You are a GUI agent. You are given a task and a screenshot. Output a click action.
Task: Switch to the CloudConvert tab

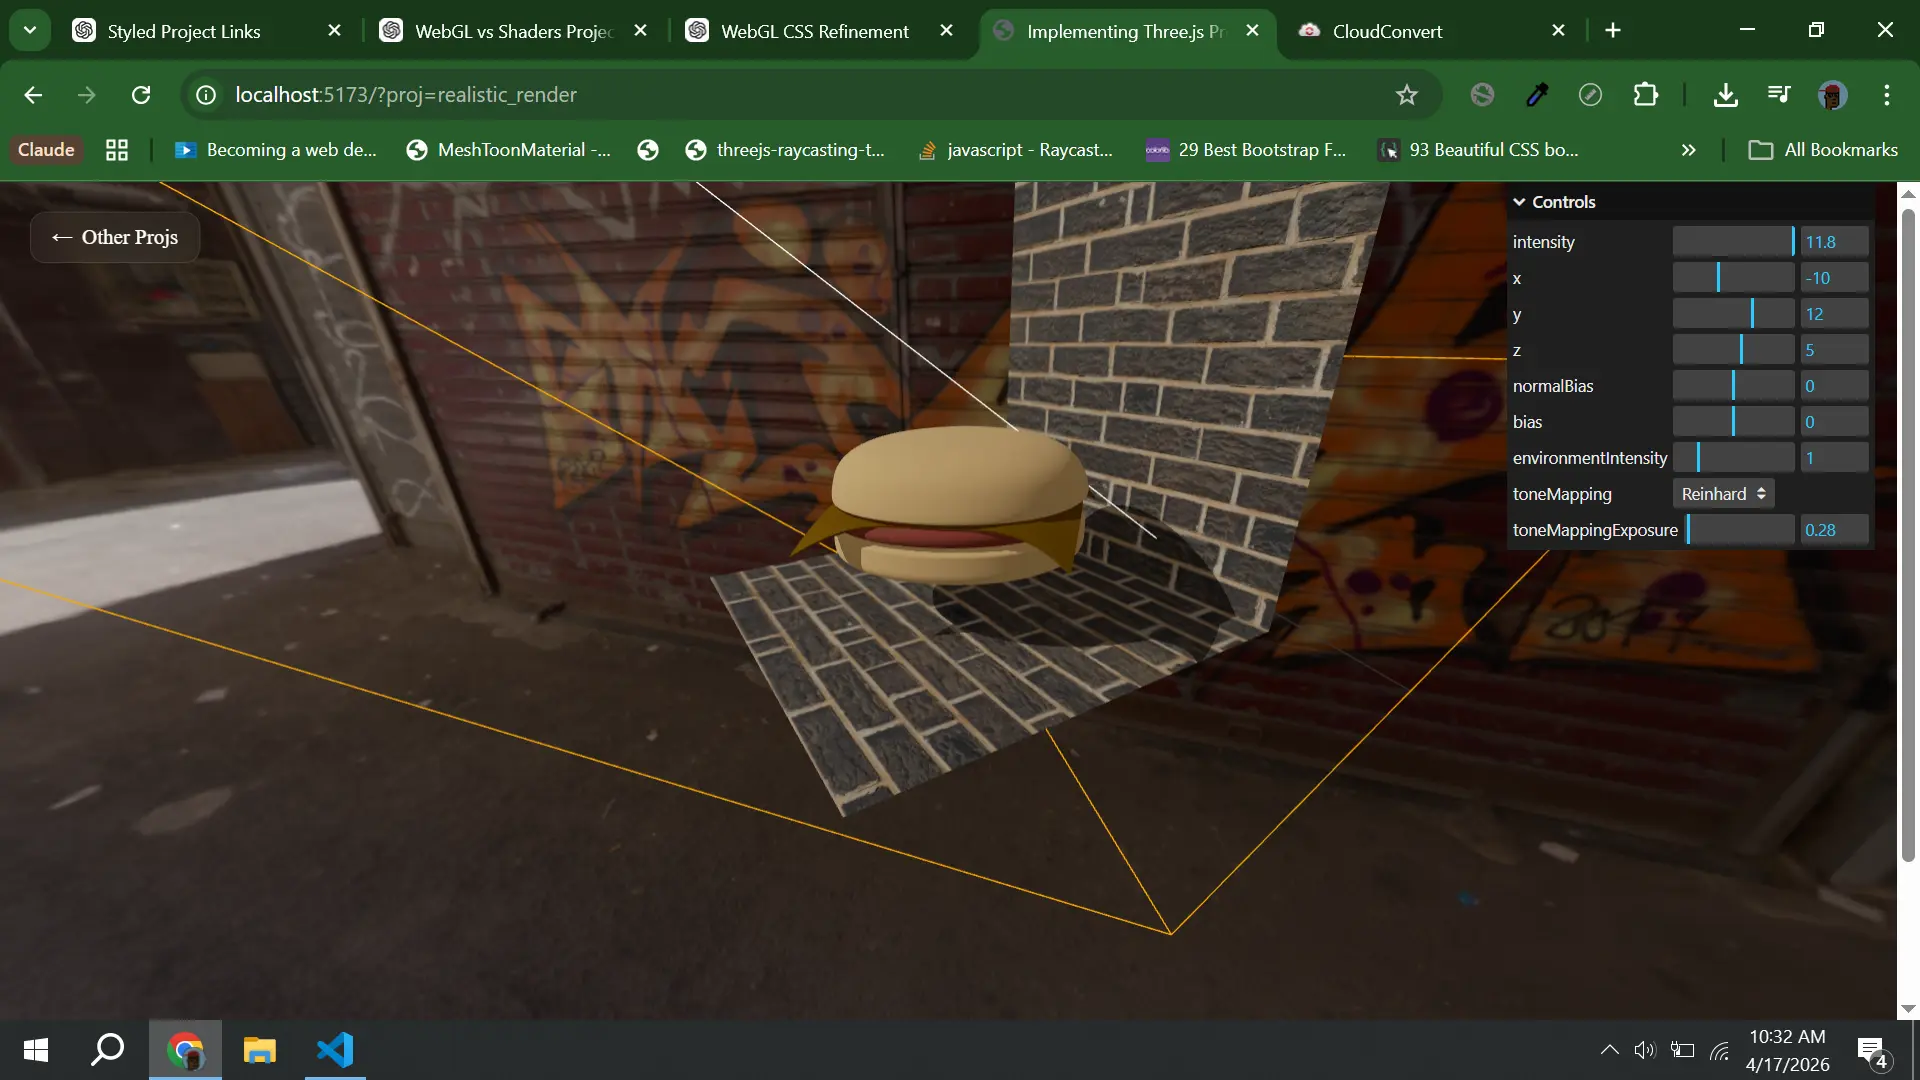[1386, 31]
